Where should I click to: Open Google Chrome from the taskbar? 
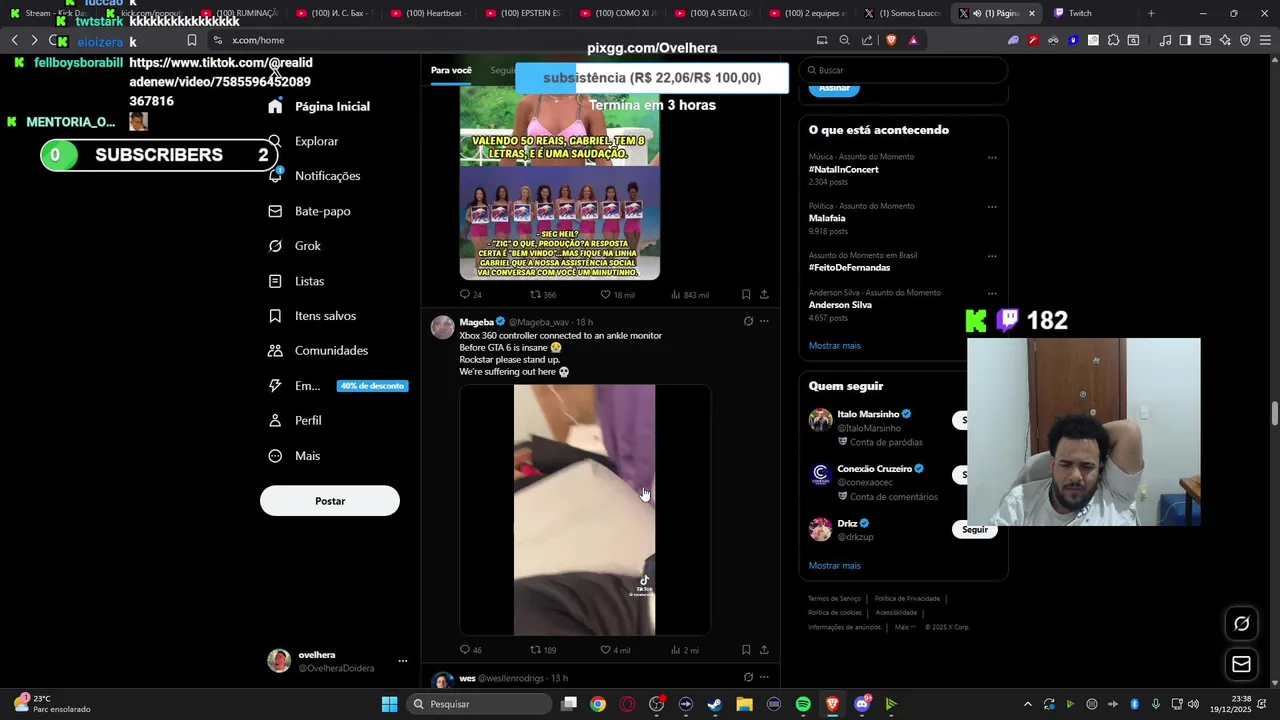tap(598, 704)
